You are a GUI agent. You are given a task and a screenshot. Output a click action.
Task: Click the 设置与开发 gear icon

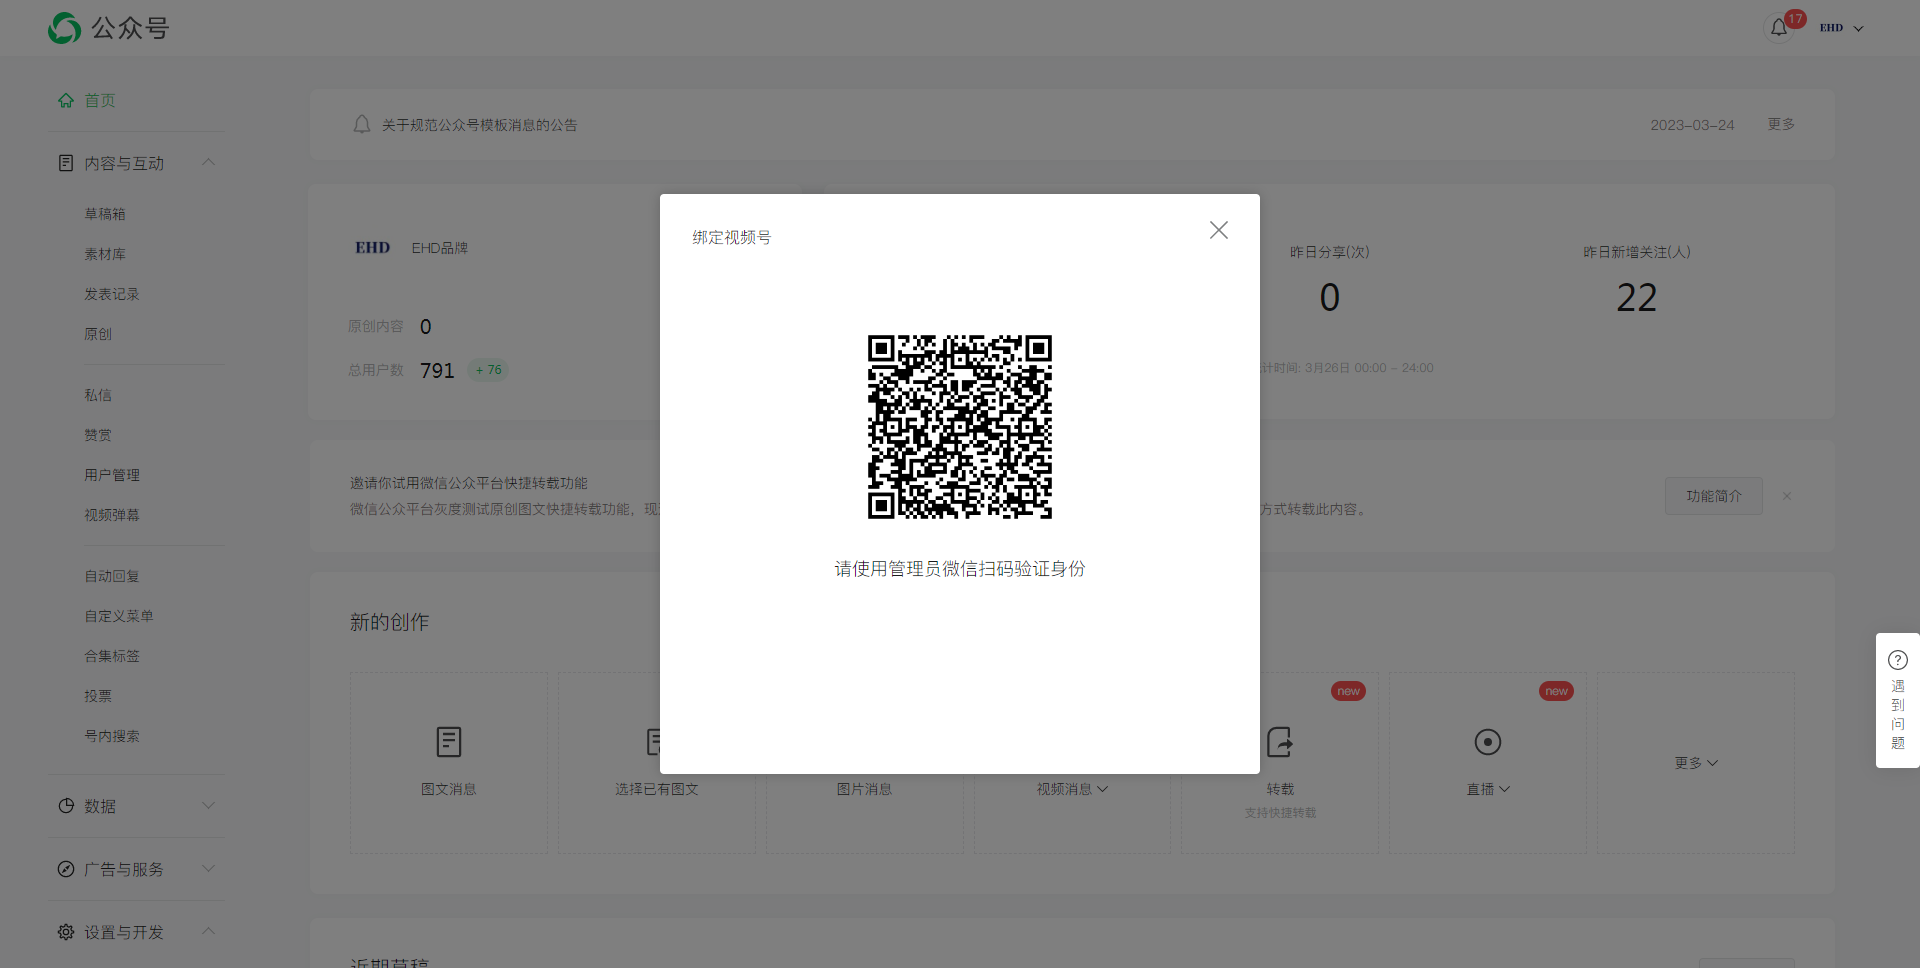[66, 932]
